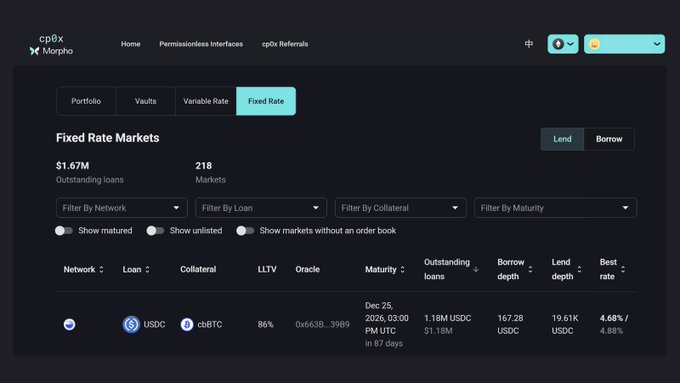Click the 1.18M USDC outstanding loans value
Viewport: 680px width, 383px height.
coord(448,318)
